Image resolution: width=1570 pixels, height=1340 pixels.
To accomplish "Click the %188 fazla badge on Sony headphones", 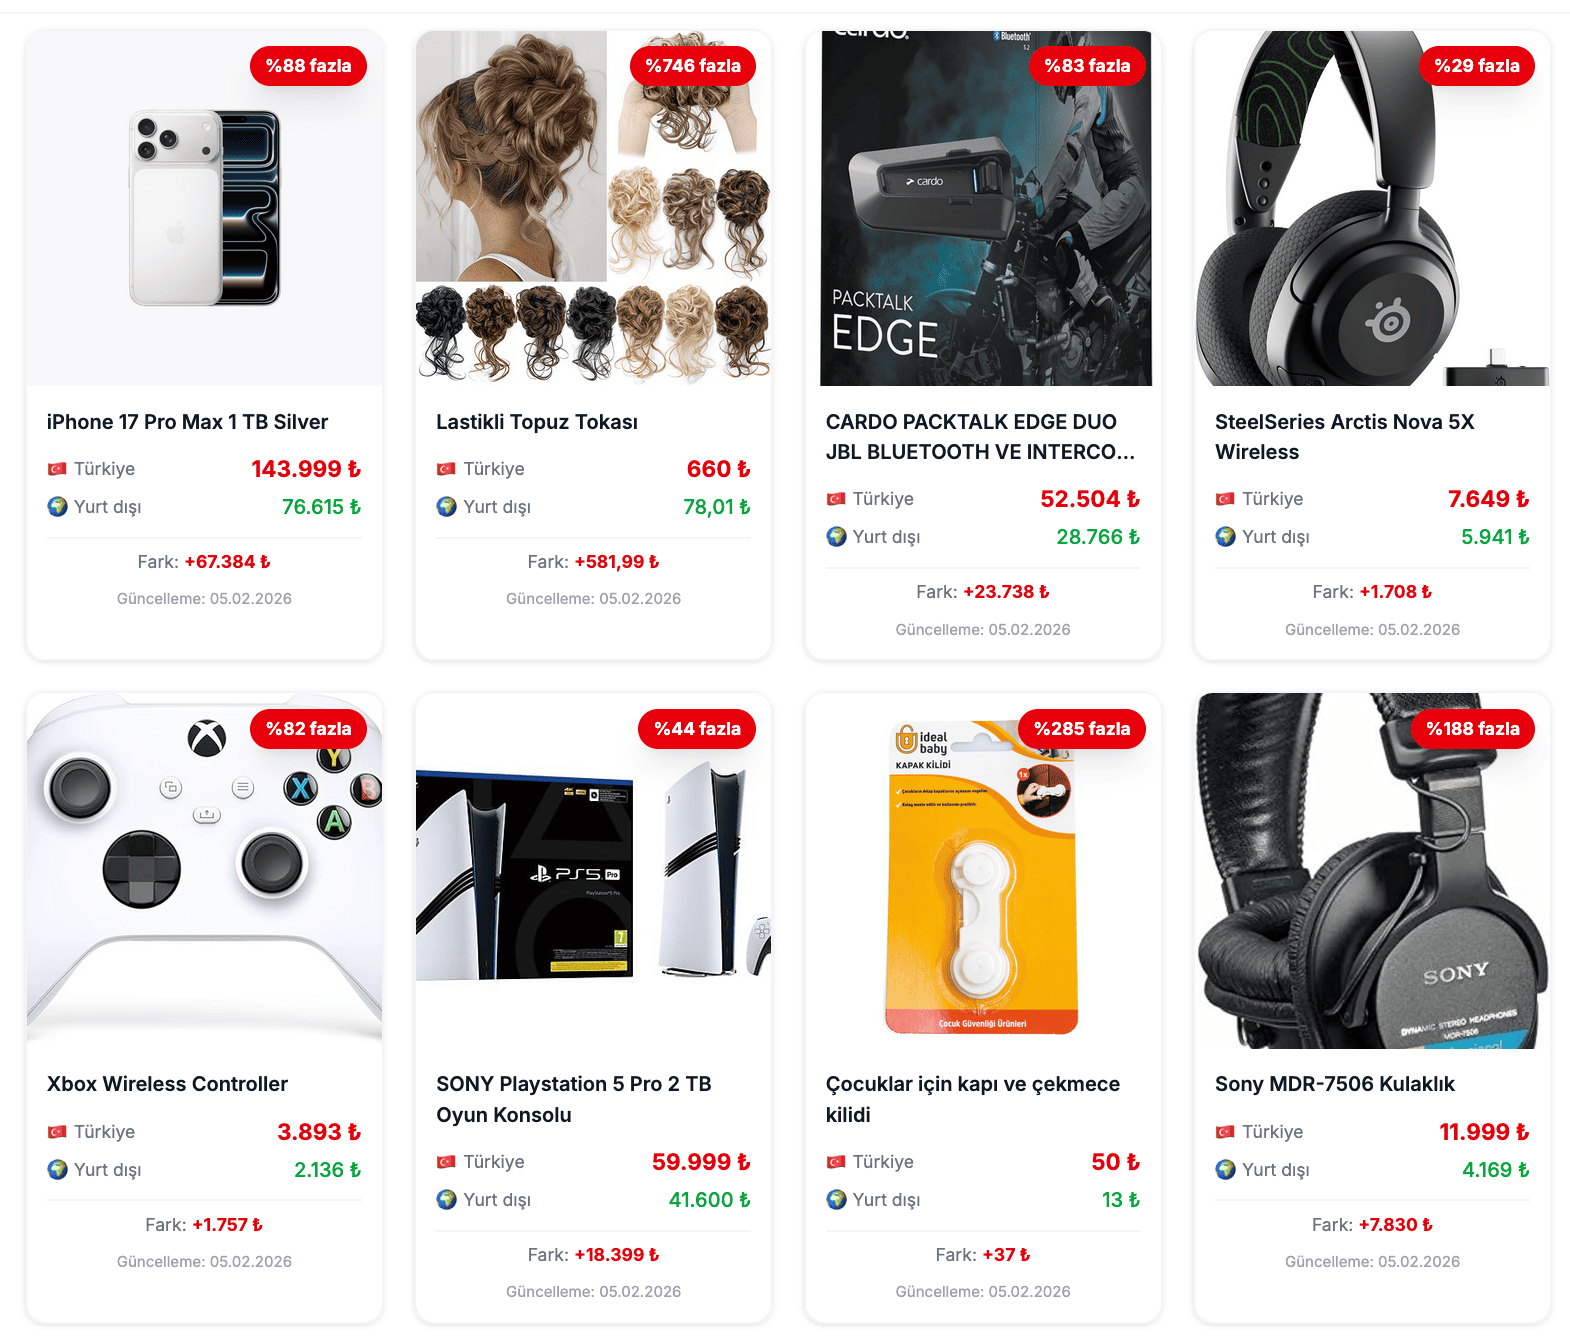I will click(1473, 729).
